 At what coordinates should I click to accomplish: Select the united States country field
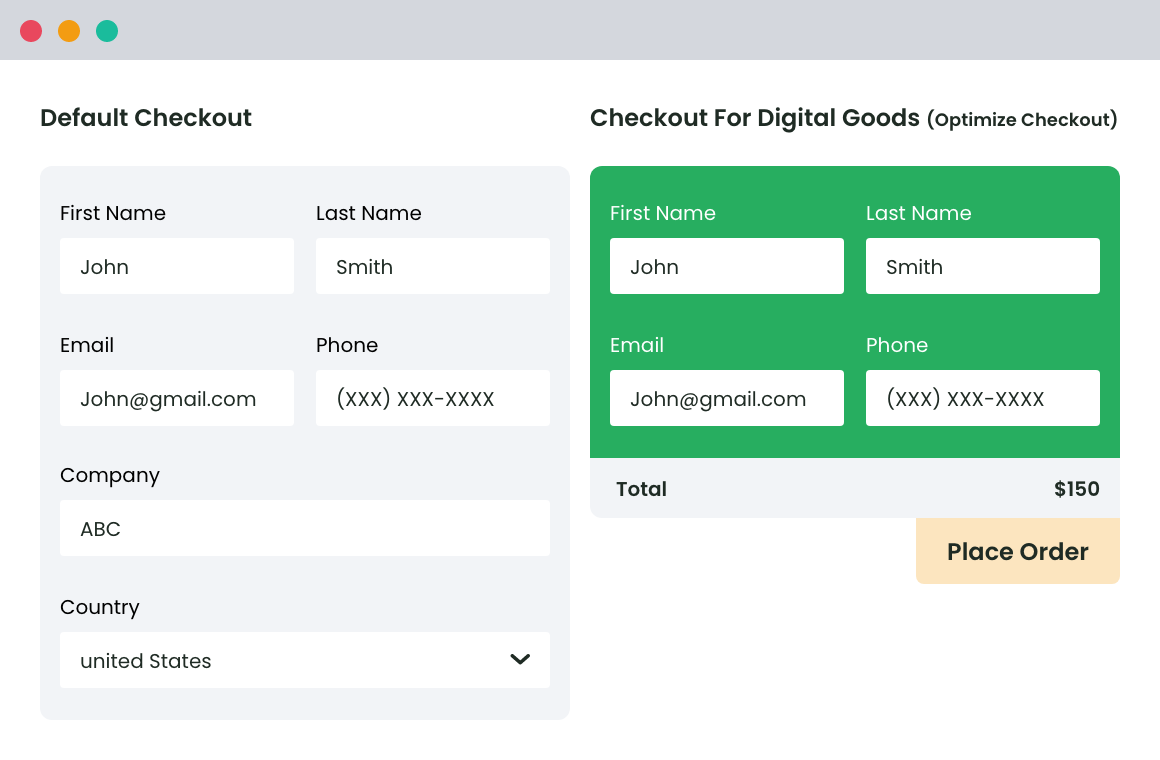(305, 659)
